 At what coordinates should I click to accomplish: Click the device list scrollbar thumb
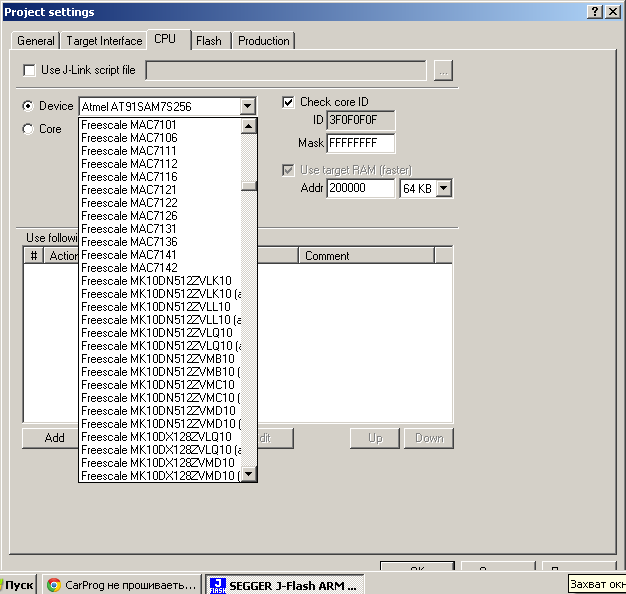click(248, 186)
